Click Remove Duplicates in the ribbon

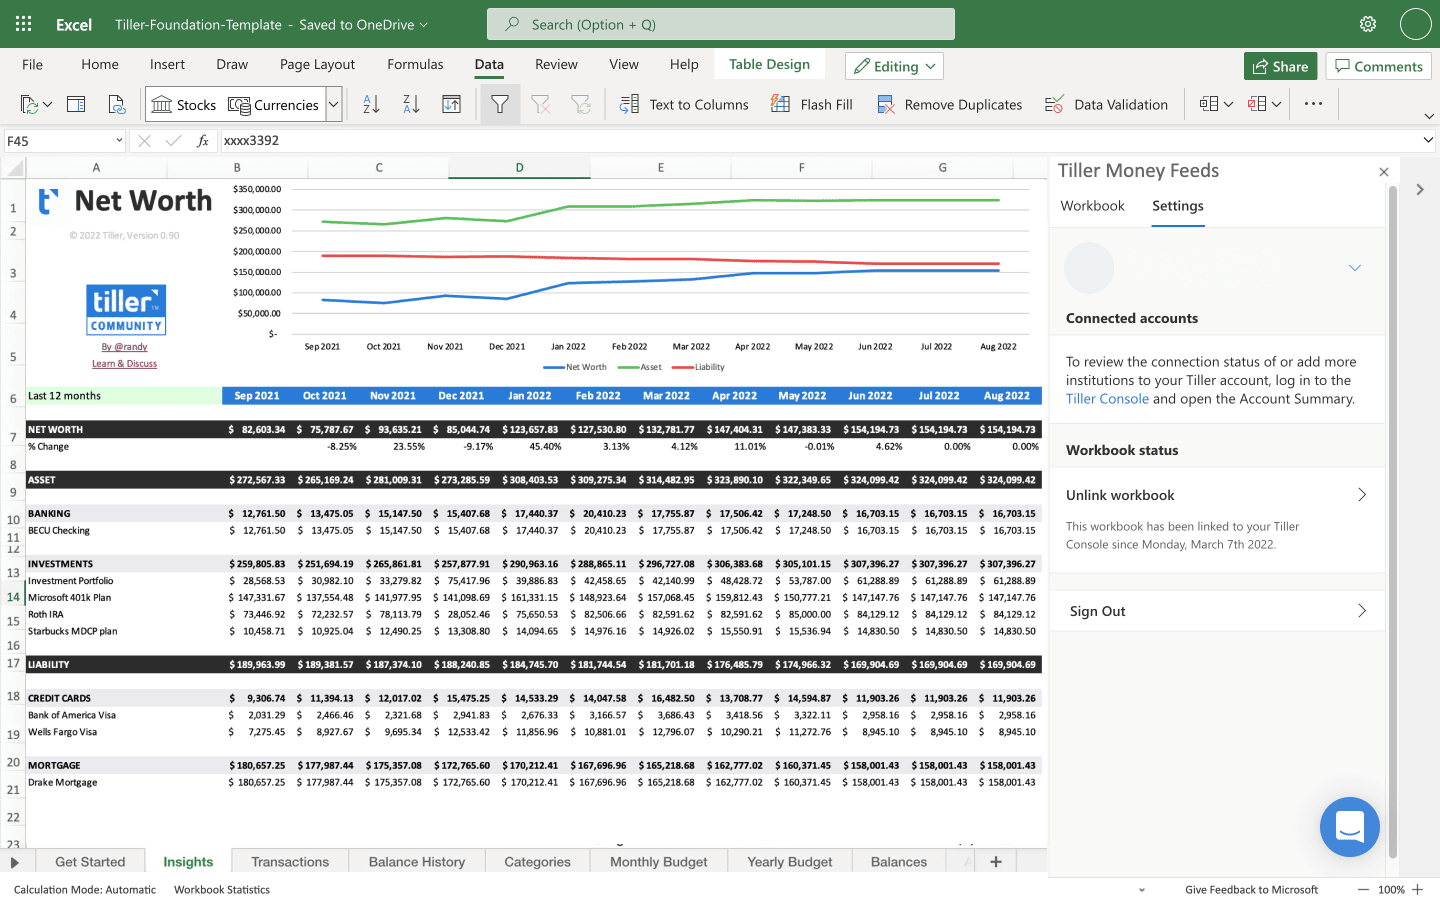click(x=949, y=104)
